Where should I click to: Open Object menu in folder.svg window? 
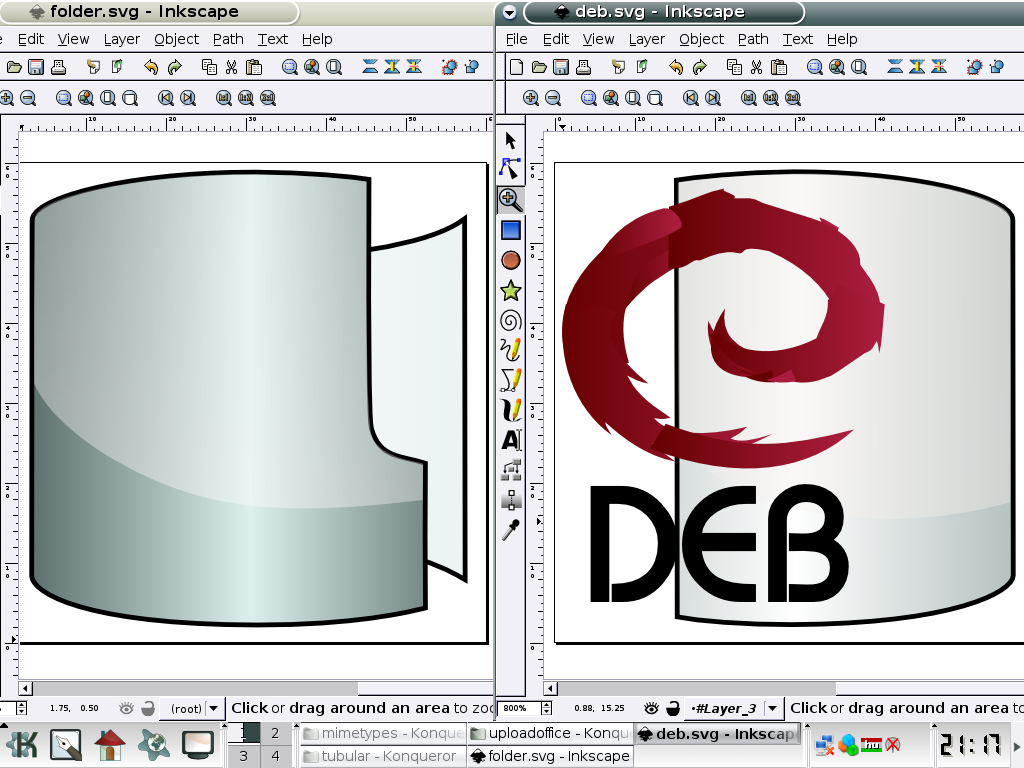[176, 39]
